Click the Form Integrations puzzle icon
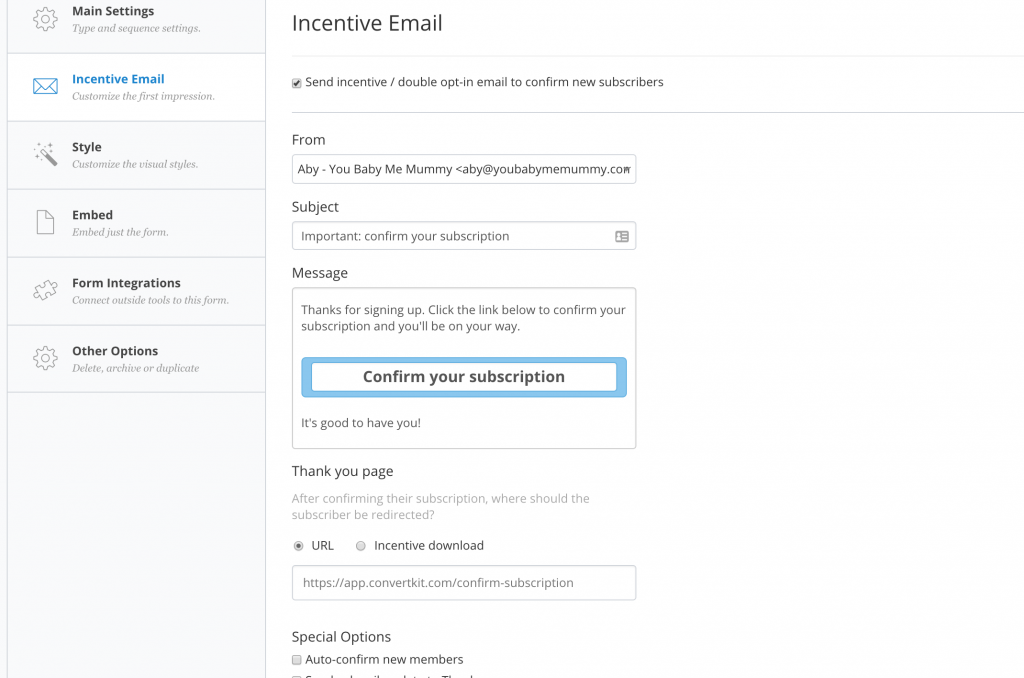Screen dimensions: 1024x678 [x=45, y=290]
